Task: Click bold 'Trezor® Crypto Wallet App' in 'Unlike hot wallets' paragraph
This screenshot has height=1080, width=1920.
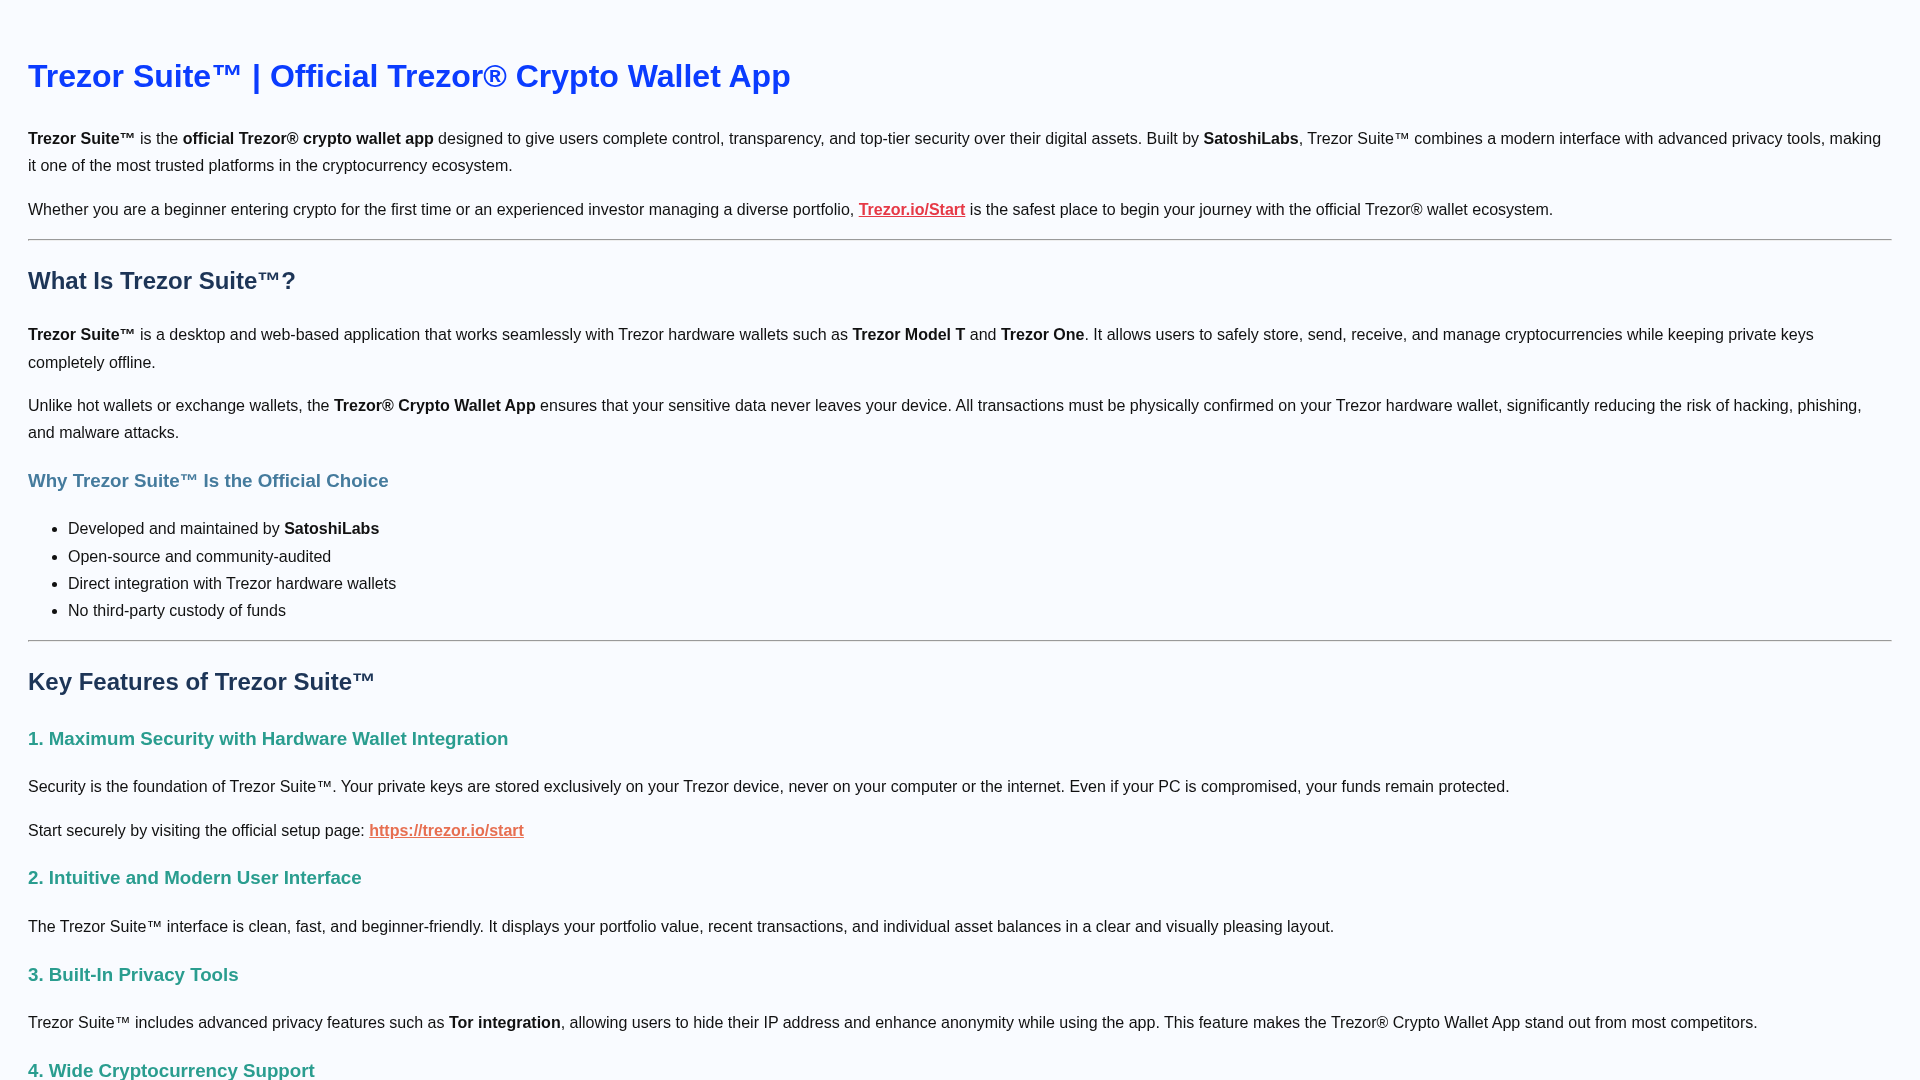Action: pyautogui.click(x=434, y=406)
